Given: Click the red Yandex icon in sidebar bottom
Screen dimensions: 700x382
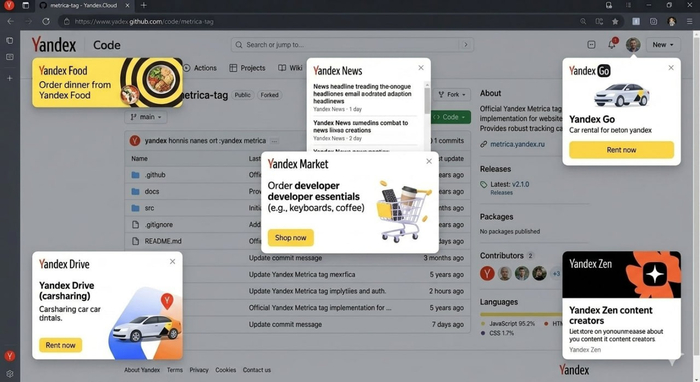Looking at the screenshot, I should coord(10,356).
